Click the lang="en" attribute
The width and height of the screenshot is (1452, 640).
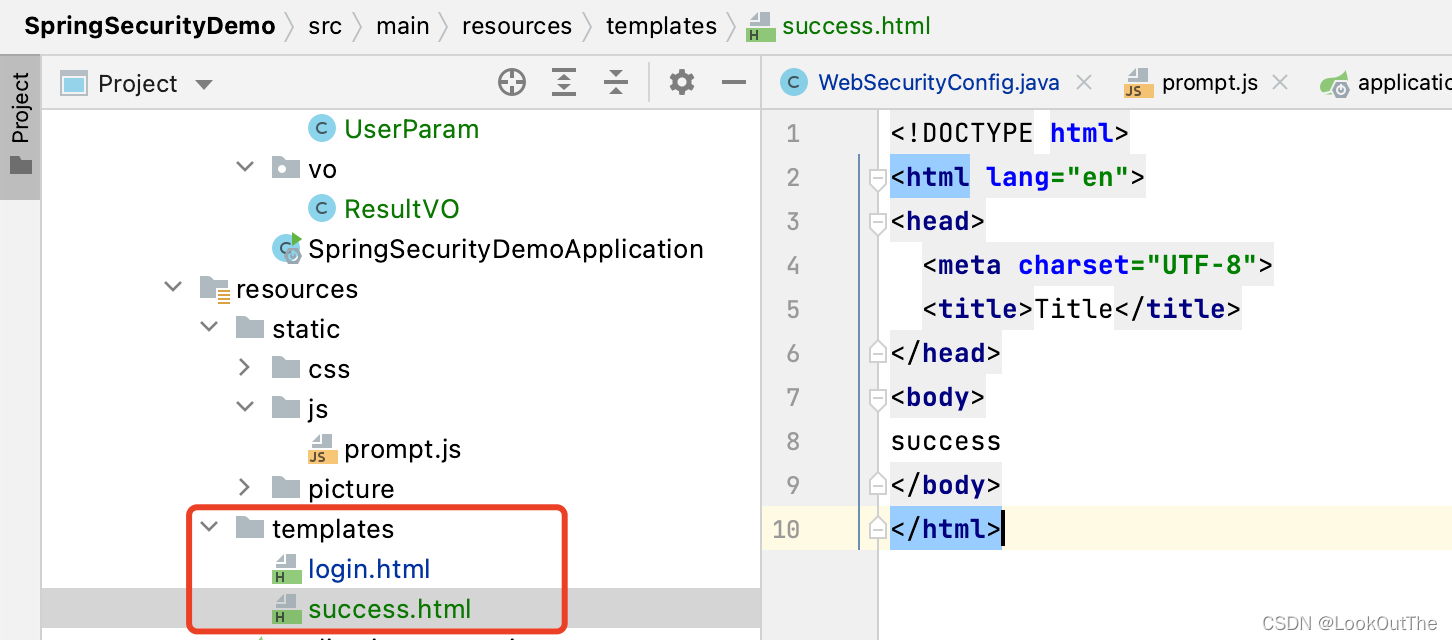pos(1057,177)
